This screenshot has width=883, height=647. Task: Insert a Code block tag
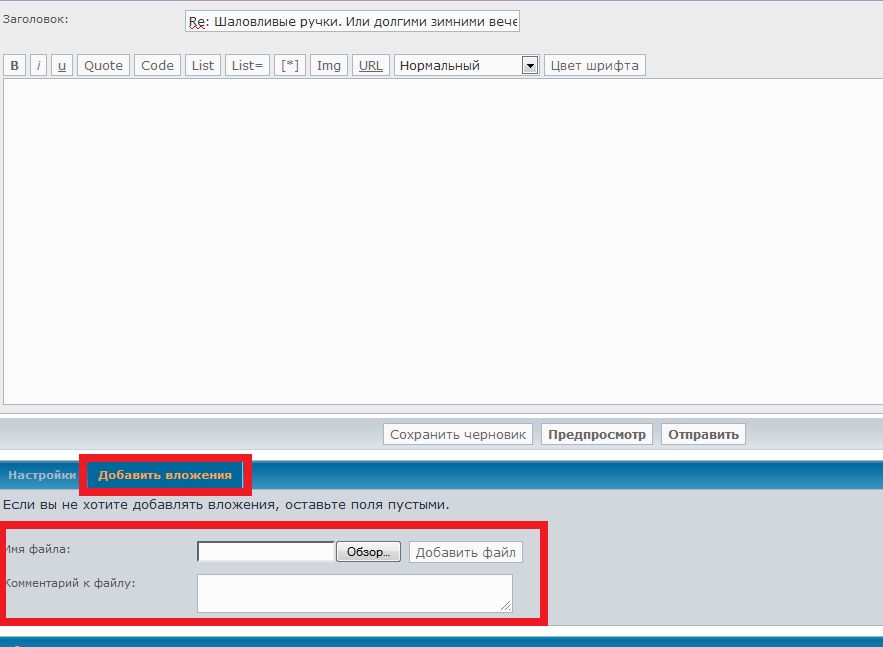157,66
